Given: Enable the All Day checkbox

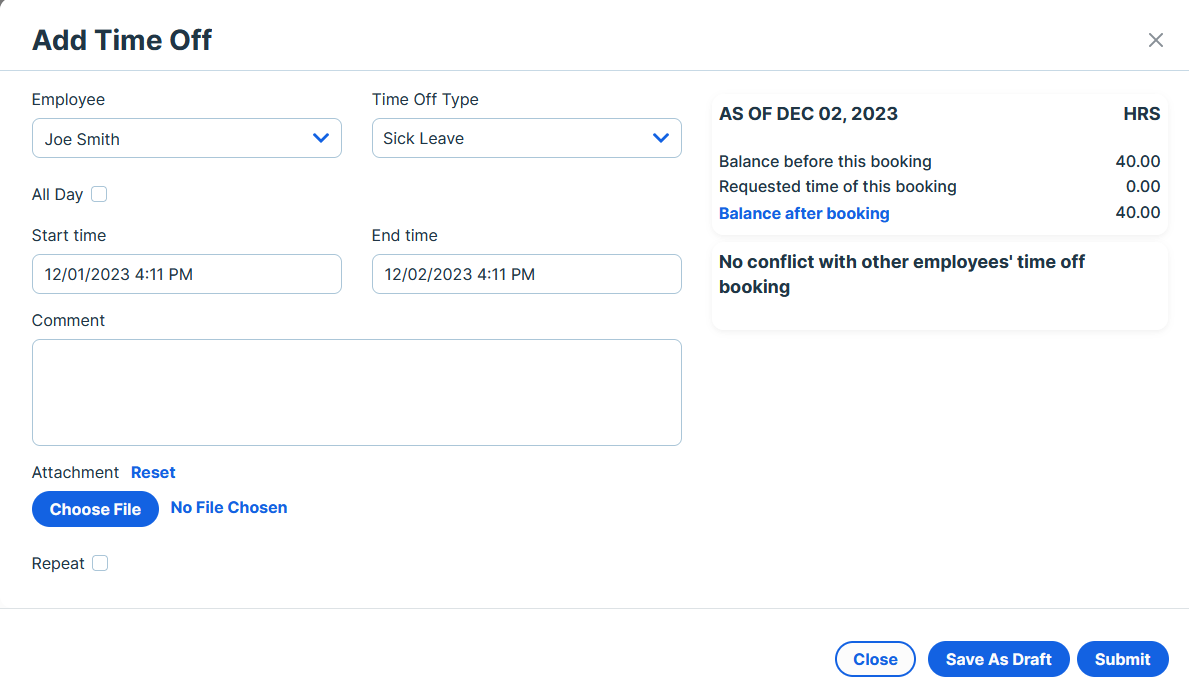Looking at the screenshot, I should 99,194.
